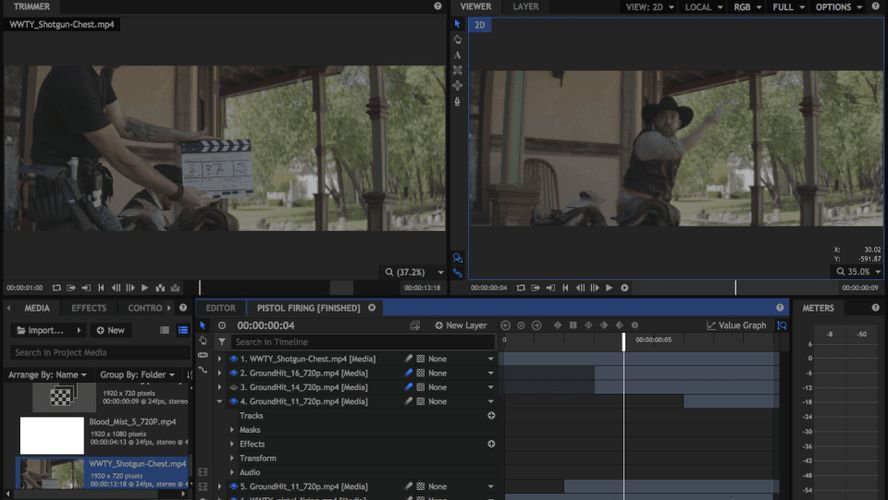The width and height of the screenshot is (888, 500).
Task: Open the VIEW: 2D dropdown
Action: pos(651,7)
